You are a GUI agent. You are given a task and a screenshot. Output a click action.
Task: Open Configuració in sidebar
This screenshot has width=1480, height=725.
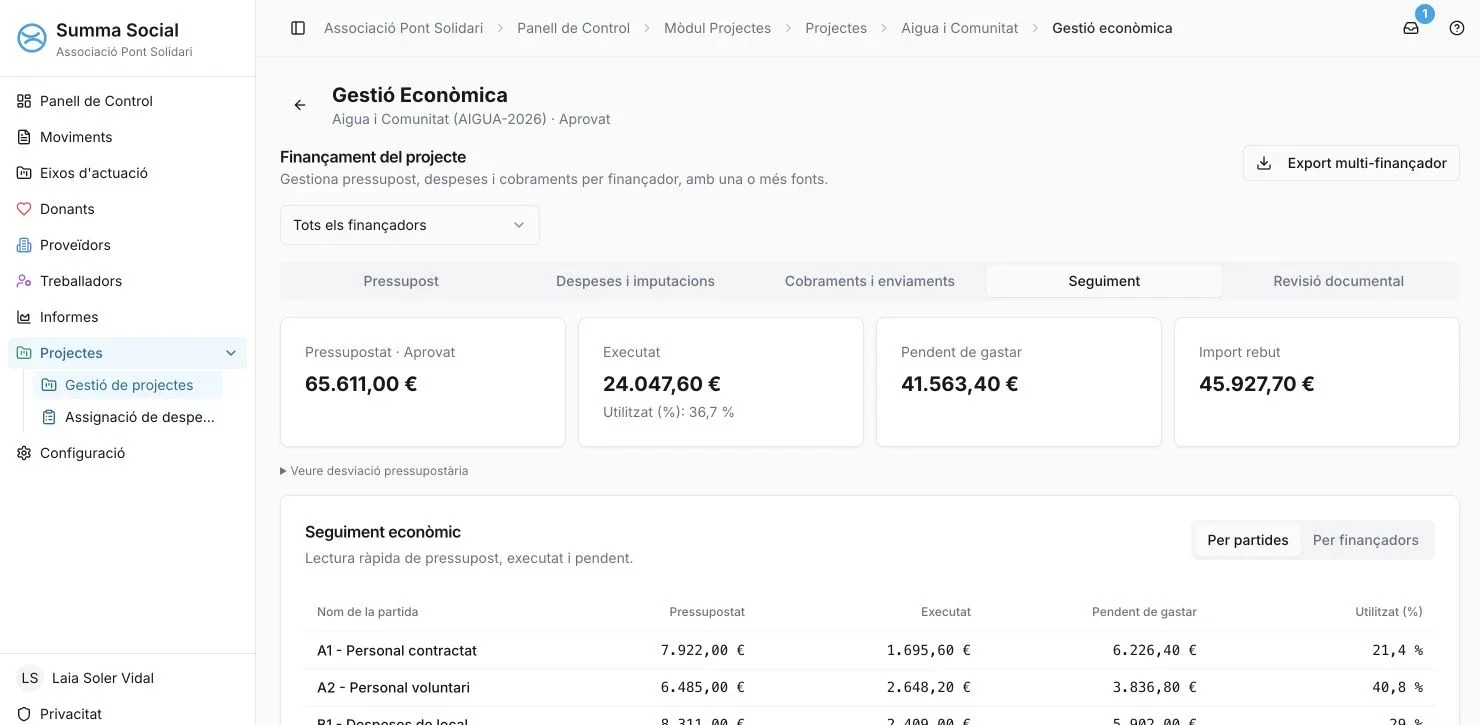coord(128,453)
